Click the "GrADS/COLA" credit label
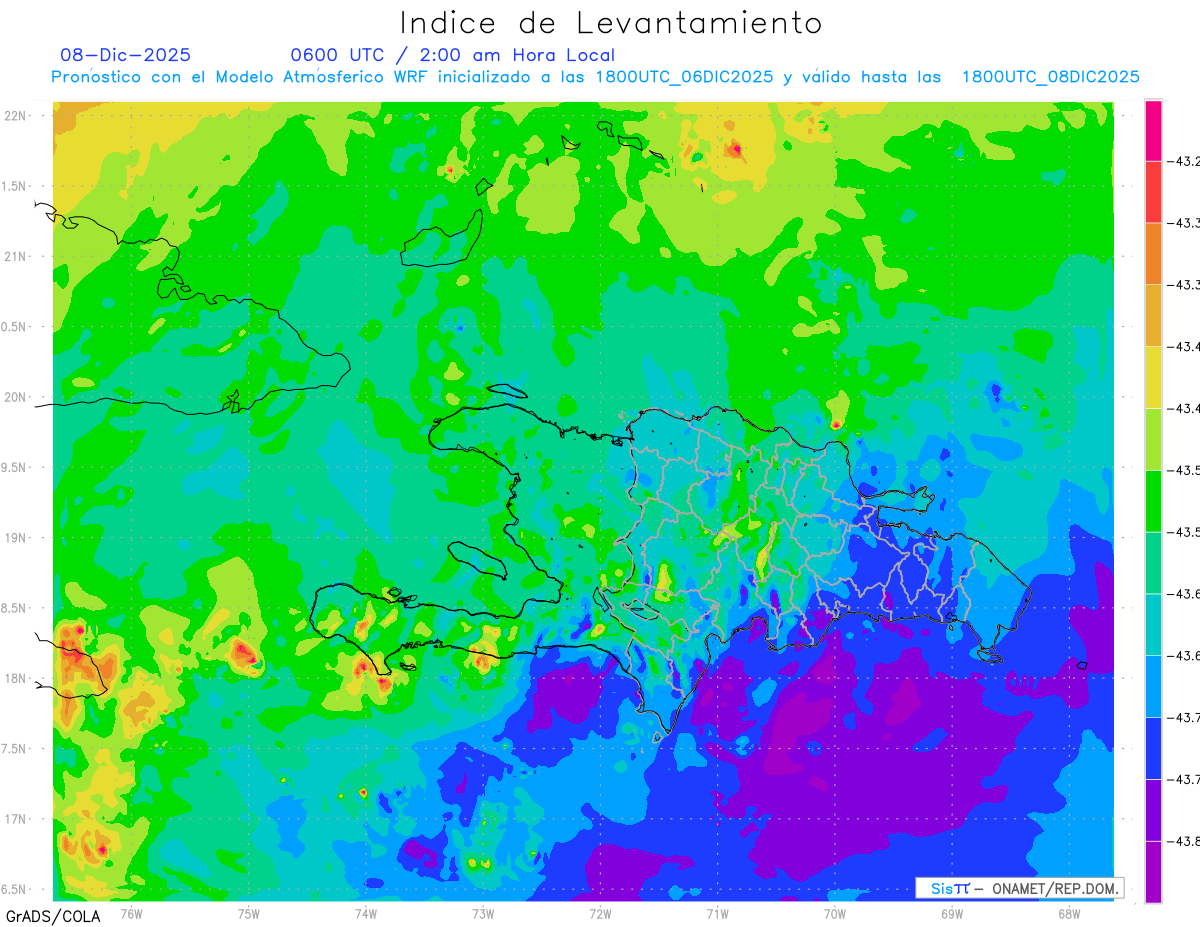The image size is (1200, 927). click(52, 916)
